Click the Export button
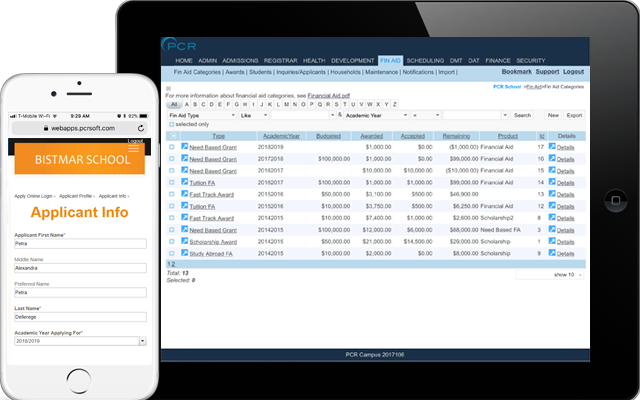The width and height of the screenshot is (640, 400). pyautogui.click(x=574, y=116)
